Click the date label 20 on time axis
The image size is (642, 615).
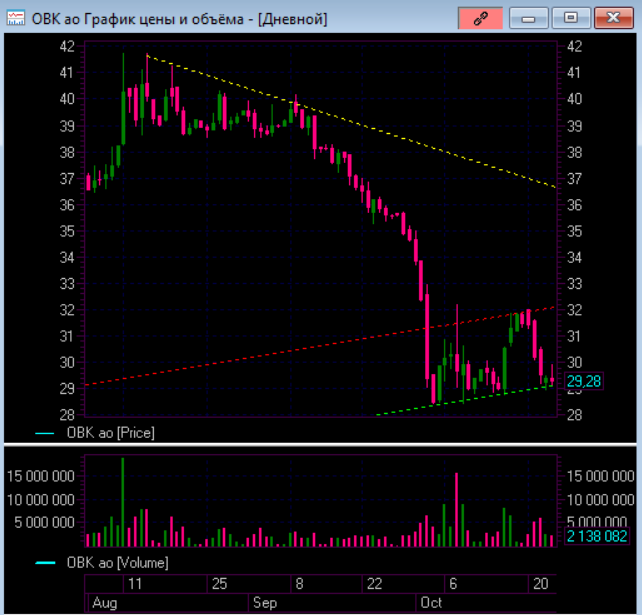(x=540, y=583)
